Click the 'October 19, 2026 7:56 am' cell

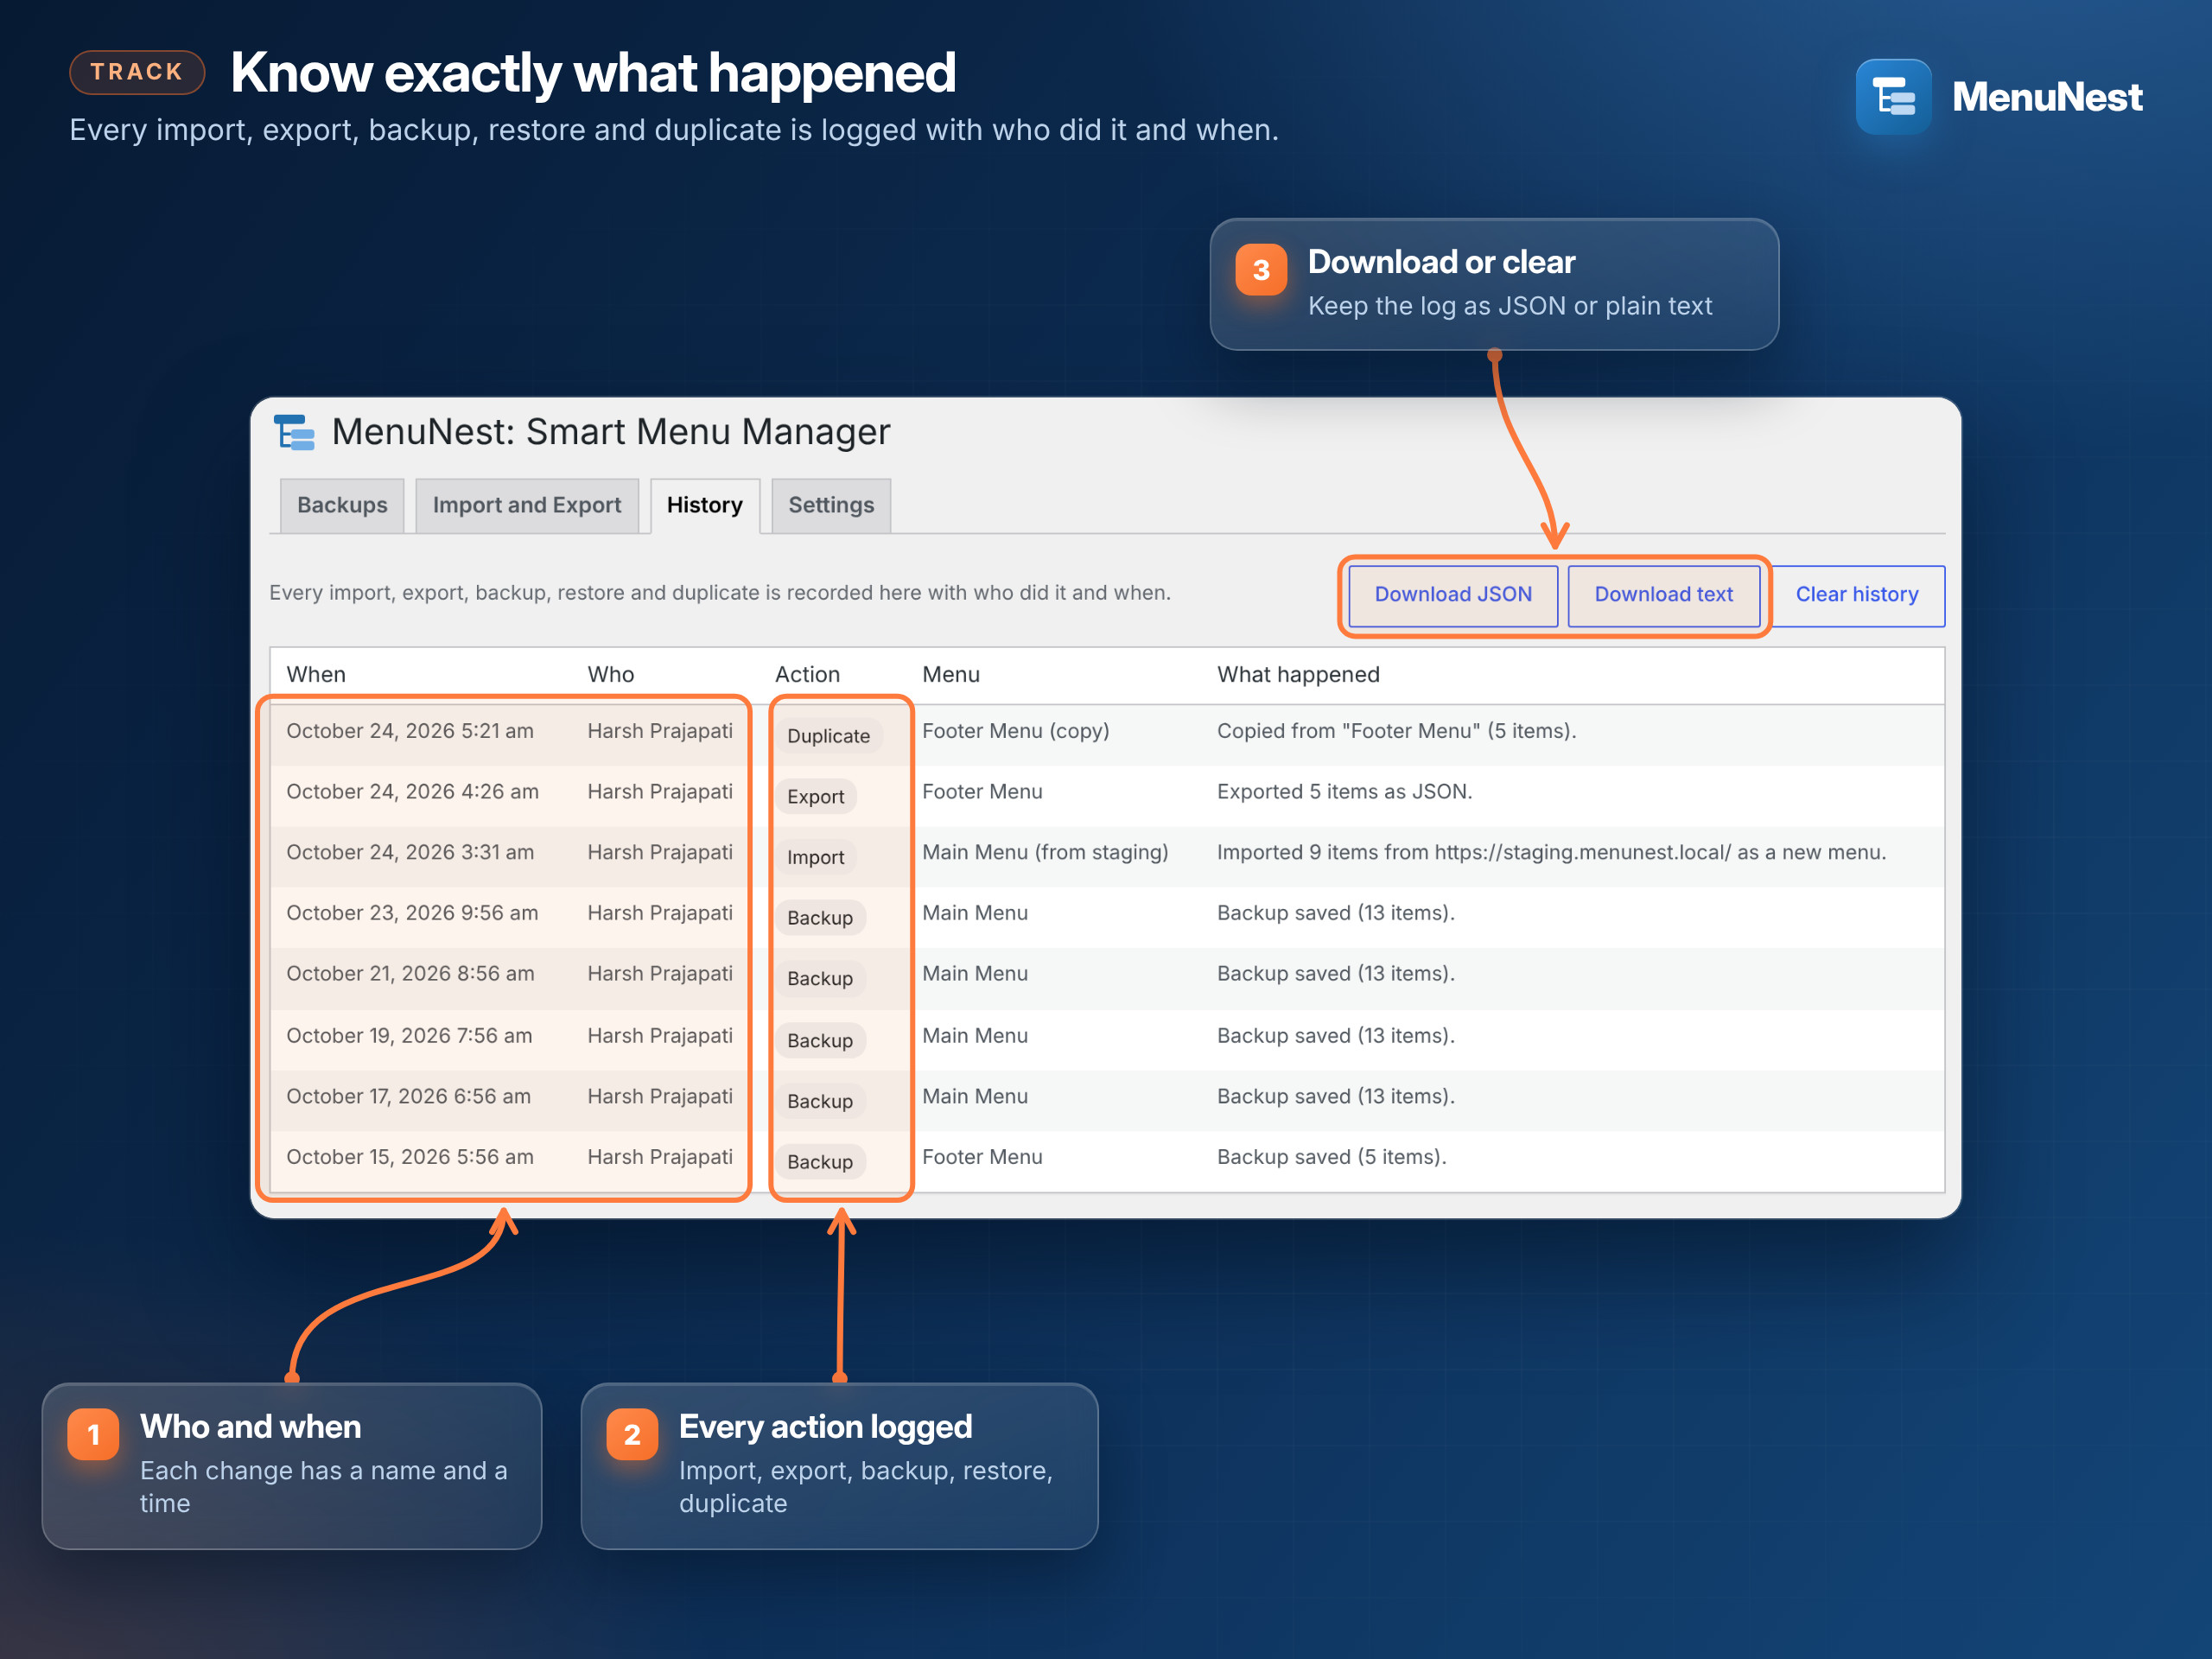(409, 1036)
